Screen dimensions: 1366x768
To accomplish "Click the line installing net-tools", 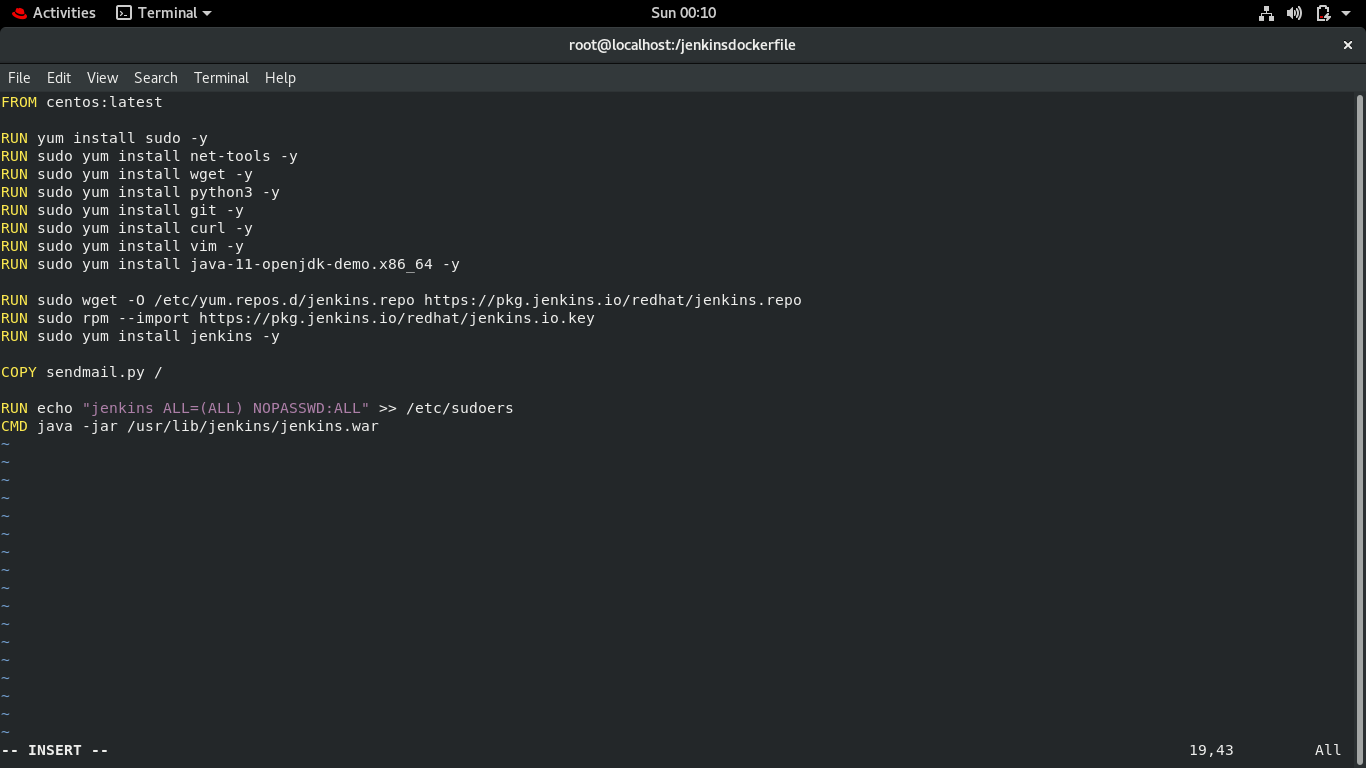I will click(149, 156).
